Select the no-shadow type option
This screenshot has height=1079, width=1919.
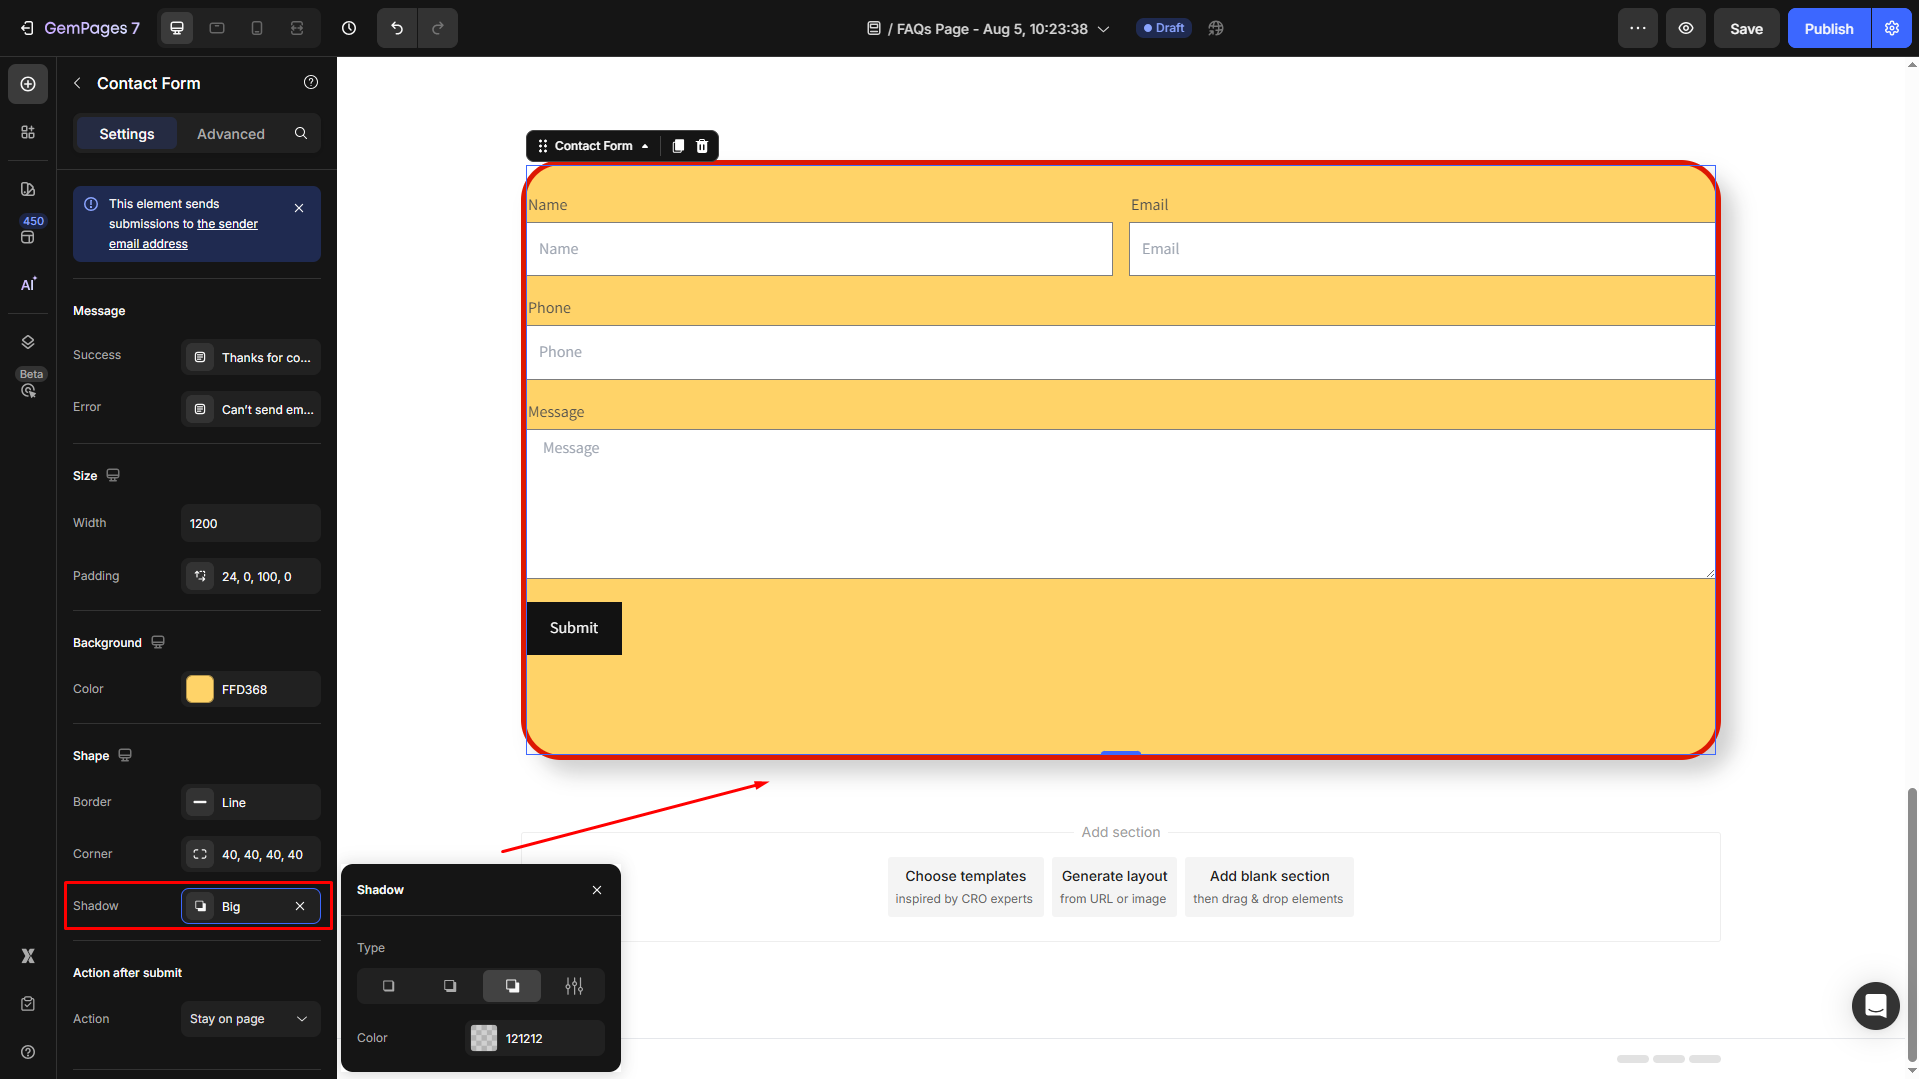pyautogui.click(x=389, y=986)
